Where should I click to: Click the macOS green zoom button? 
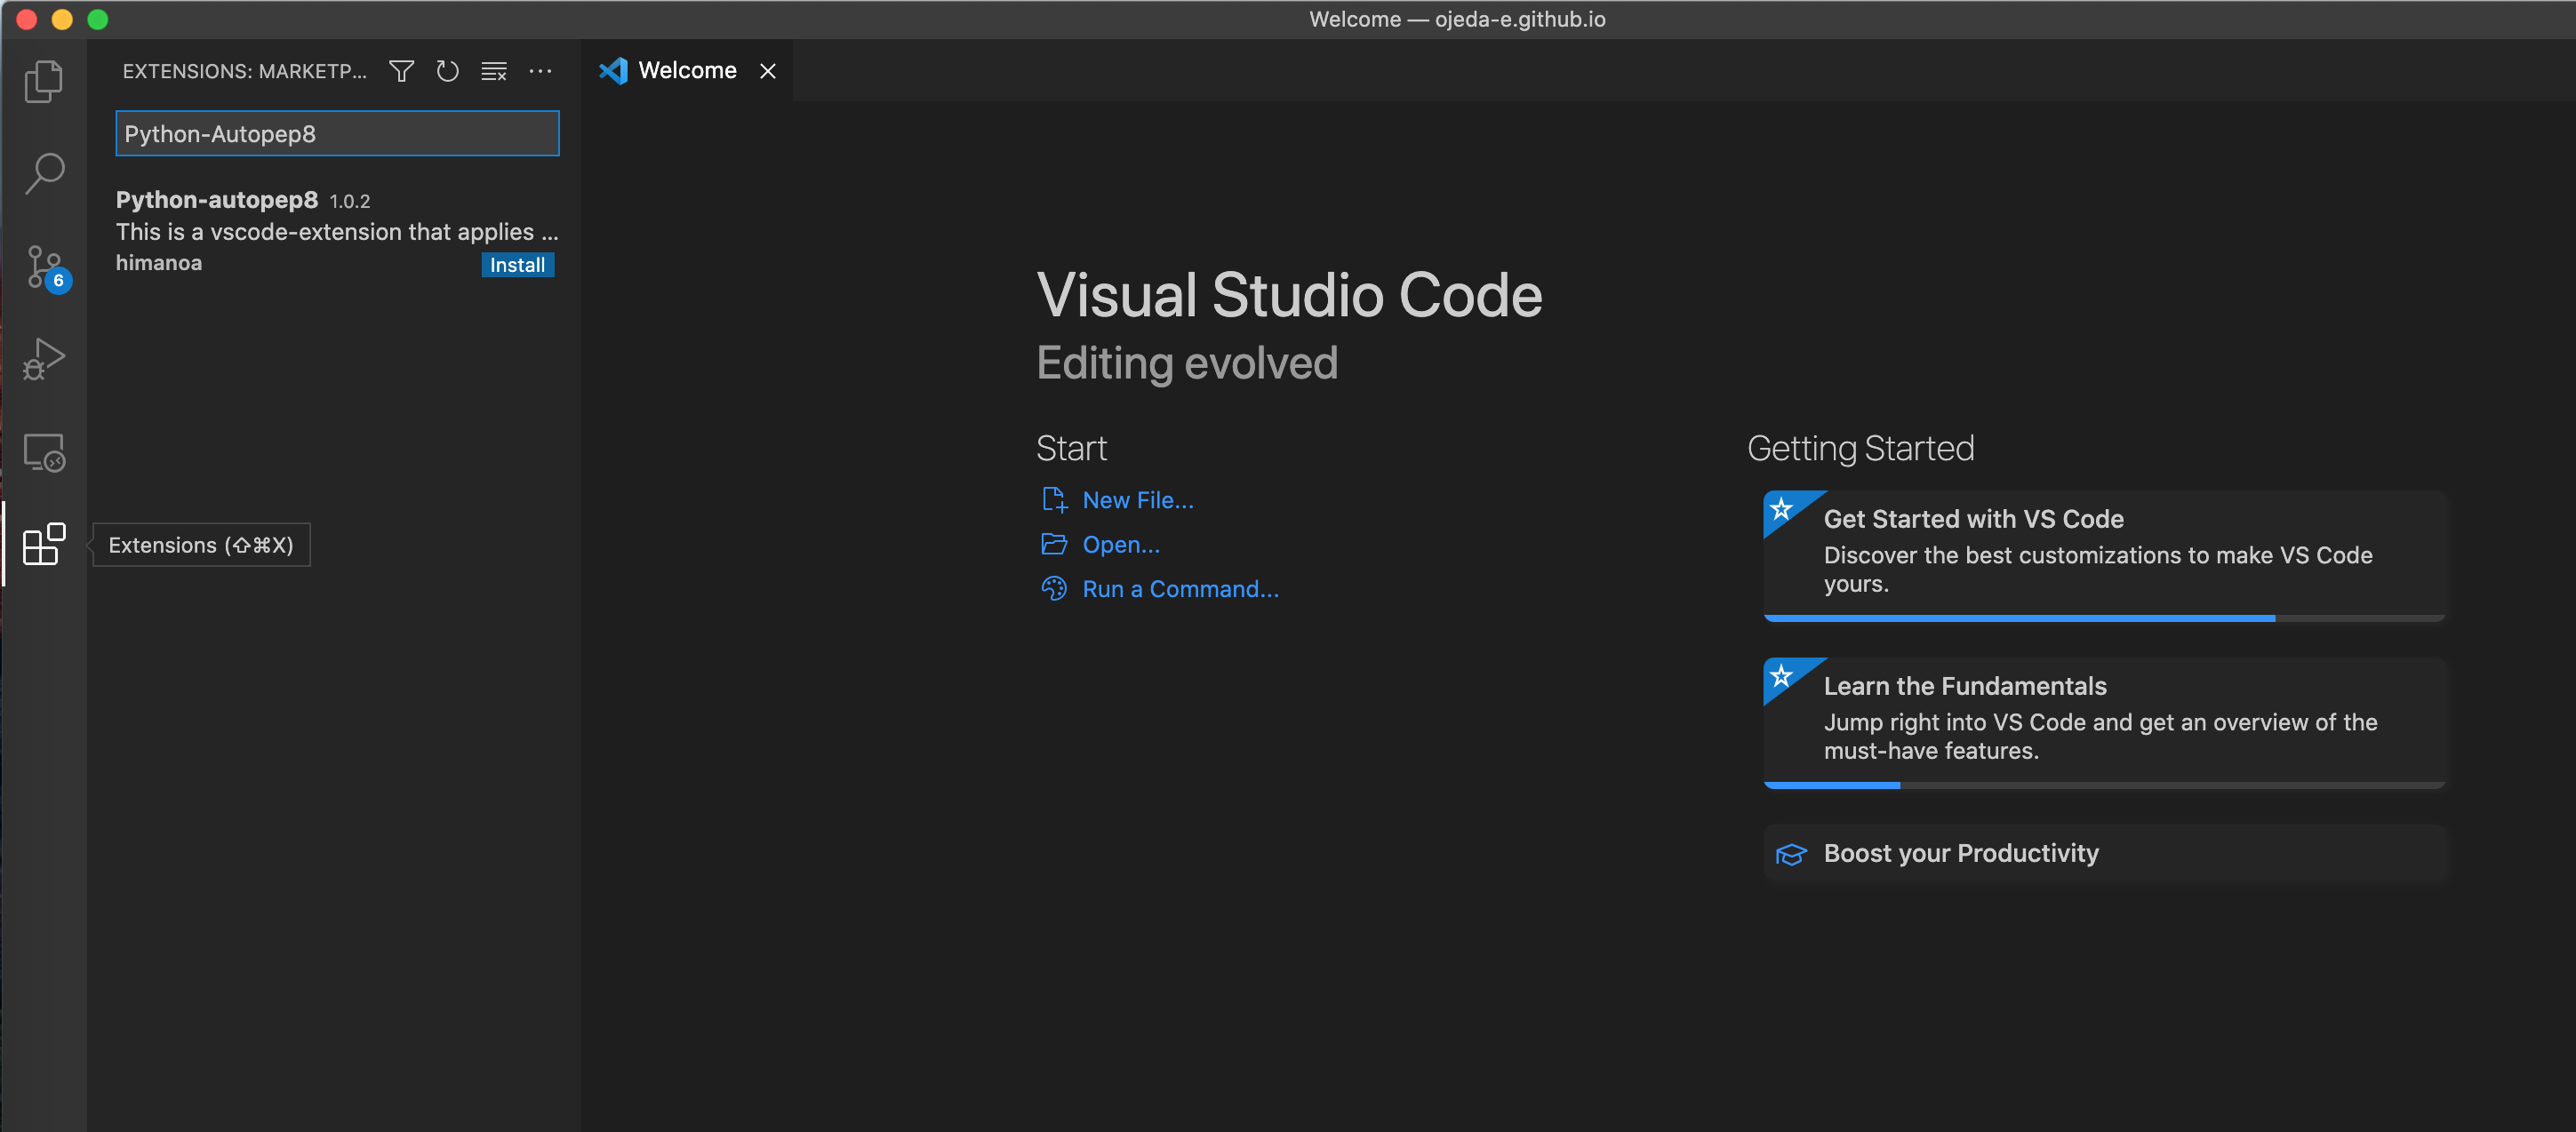(x=97, y=19)
